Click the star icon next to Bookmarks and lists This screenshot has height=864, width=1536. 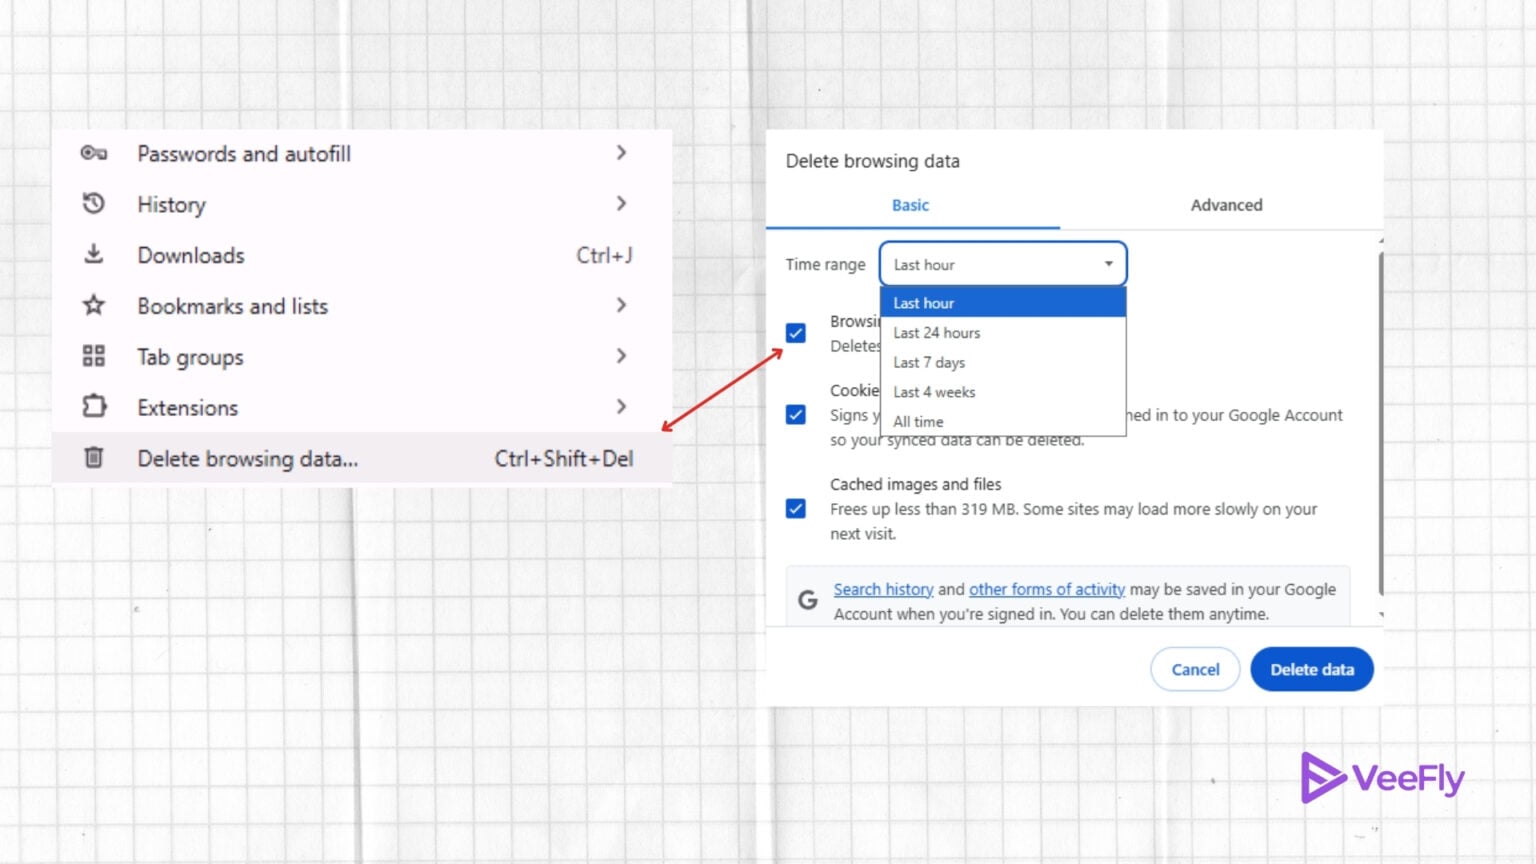(x=94, y=306)
